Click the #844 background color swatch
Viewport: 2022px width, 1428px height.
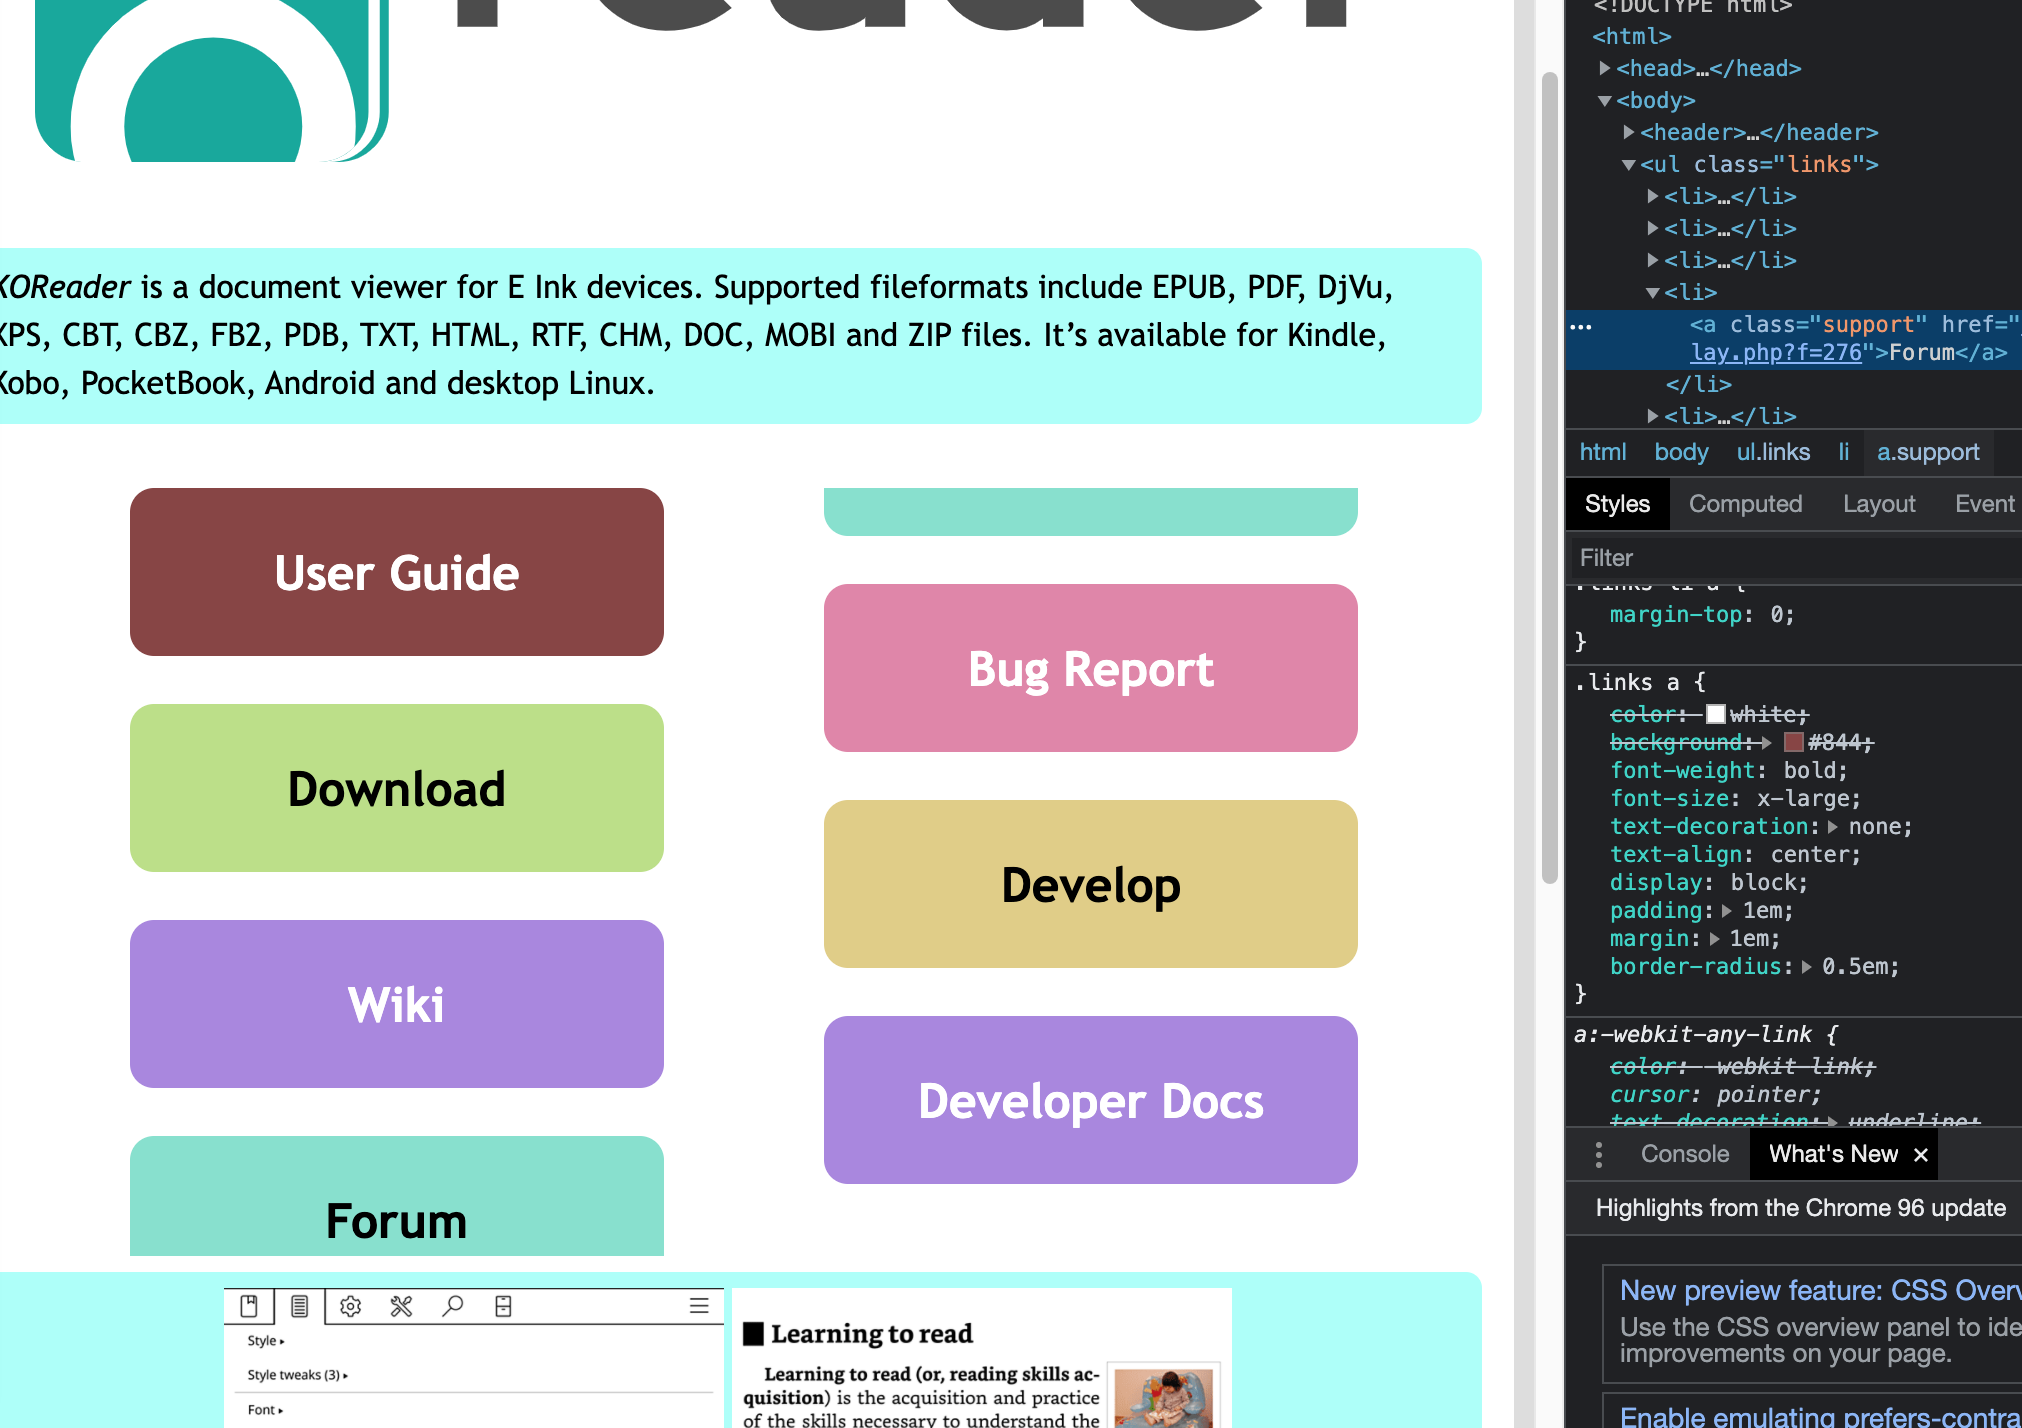pos(1793,742)
